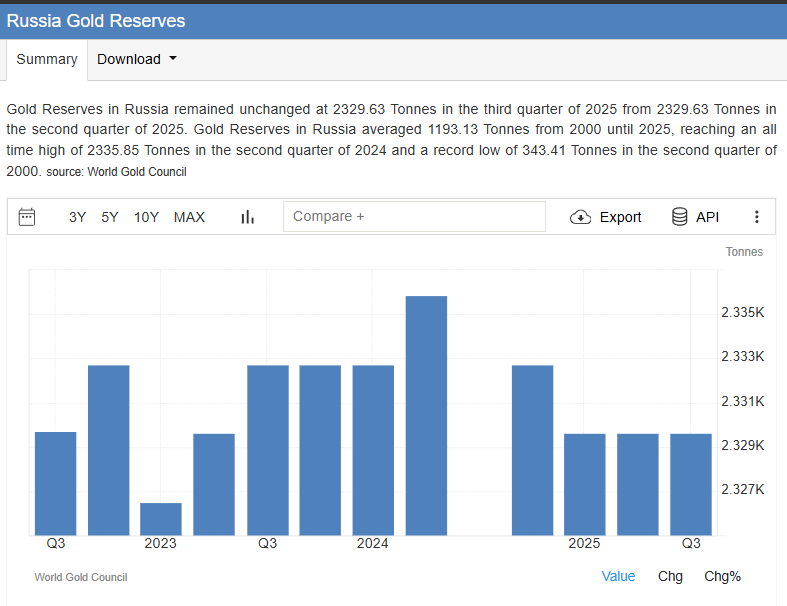
Task: Select the MAX time range
Action: 189,217
